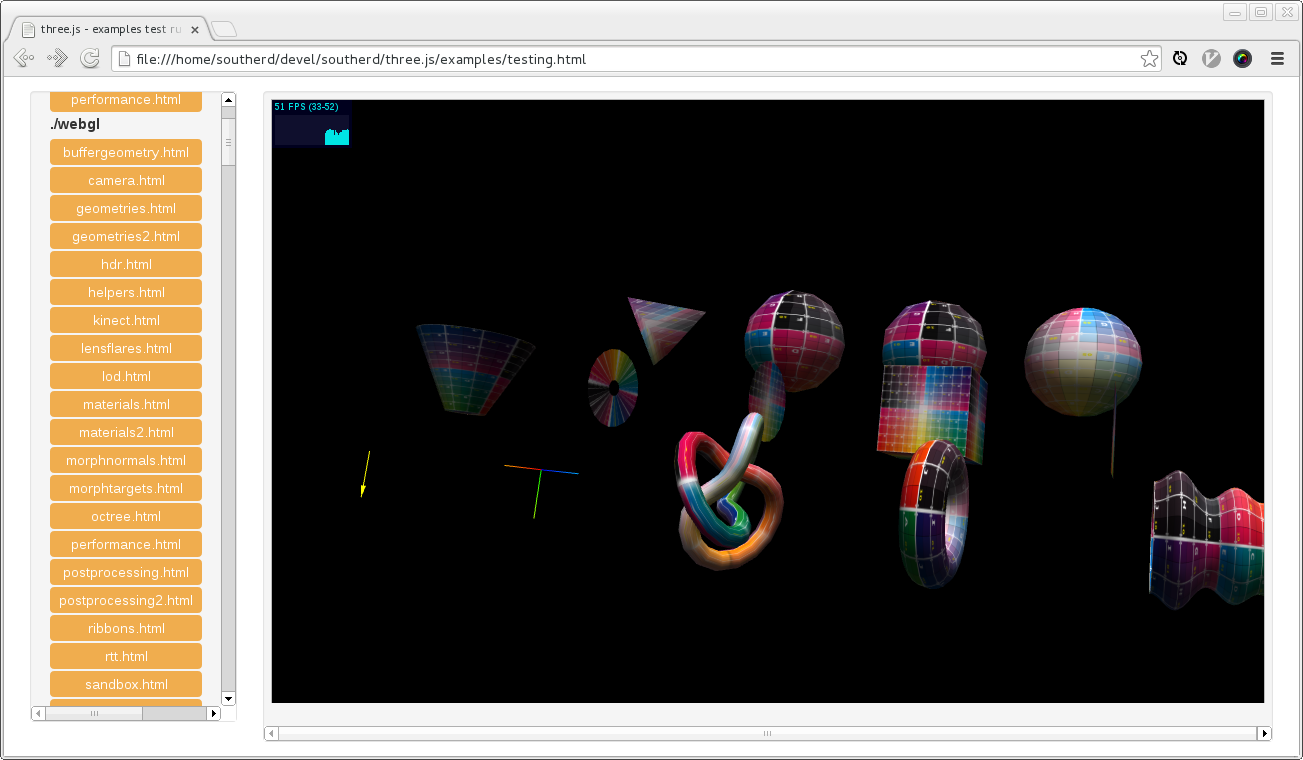Open webgl performance.html below octree.html
The width and height of the screenshot is (1303, 760).
pos(126,544)
